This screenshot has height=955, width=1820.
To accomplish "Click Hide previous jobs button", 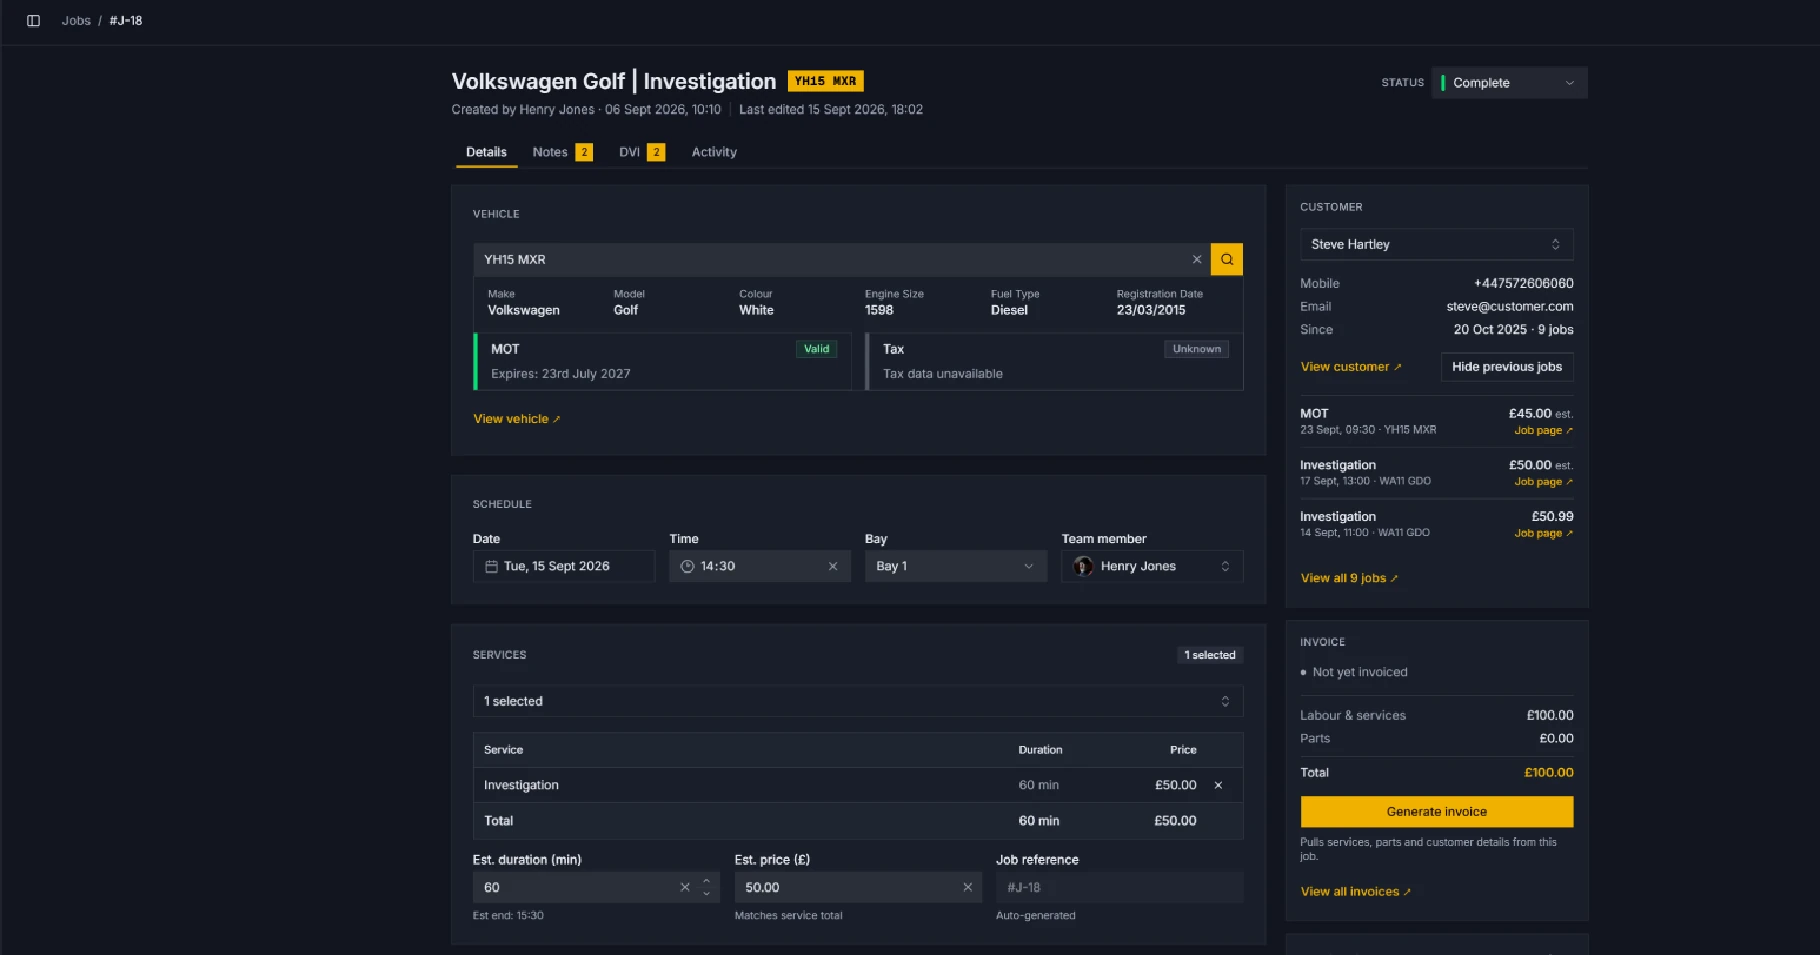I will (1506, 367).
